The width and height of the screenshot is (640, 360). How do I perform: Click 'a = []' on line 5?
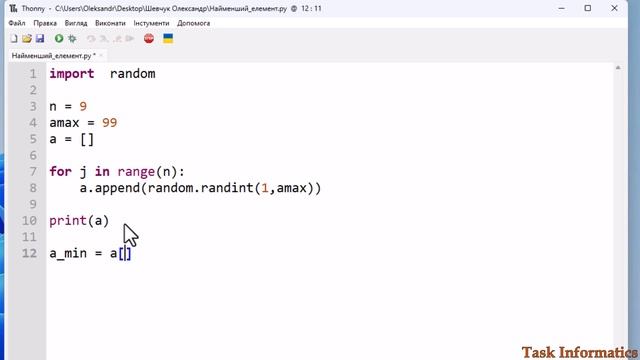(71, 139)
